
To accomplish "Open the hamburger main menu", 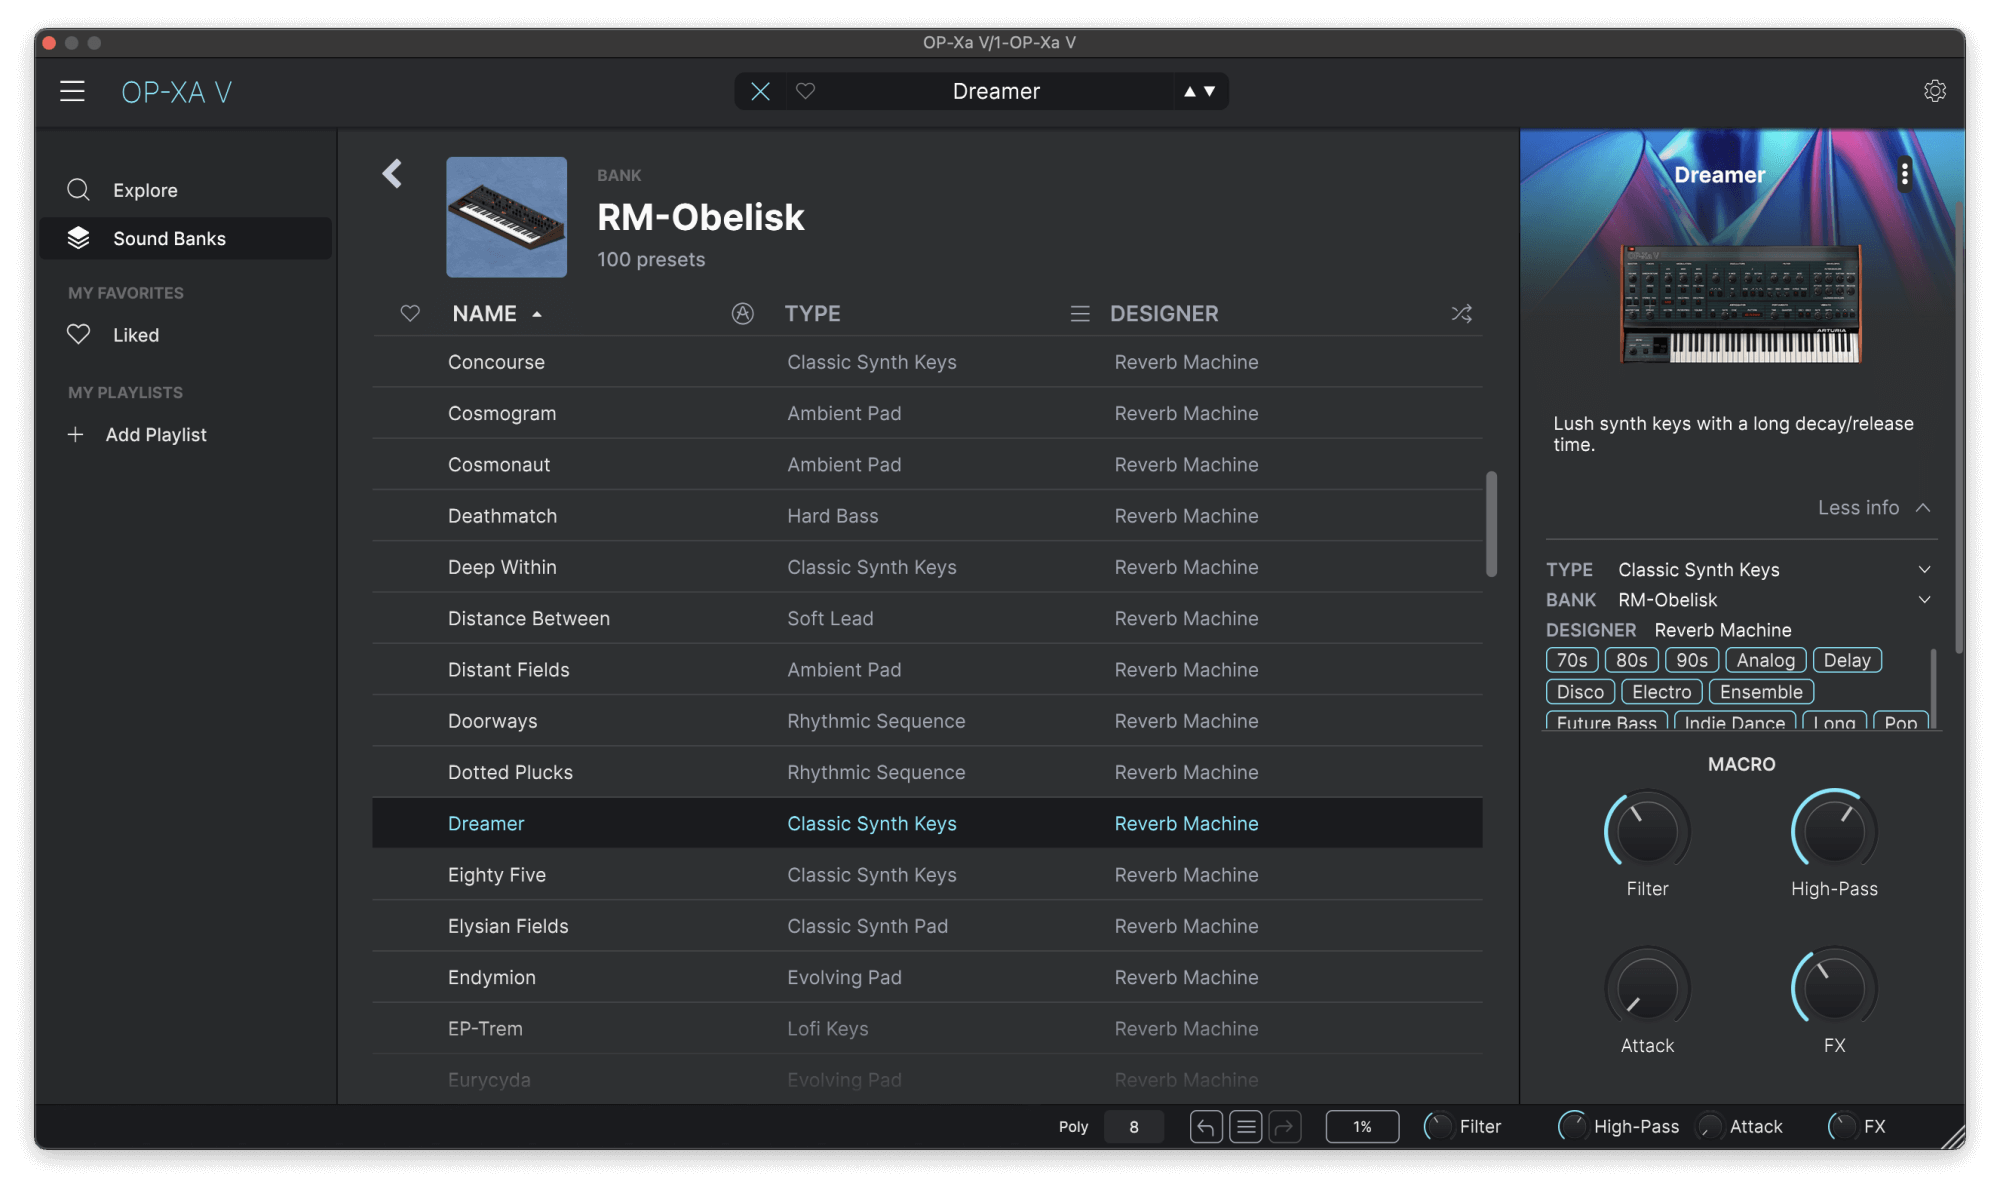I will (x=72, y=92).
